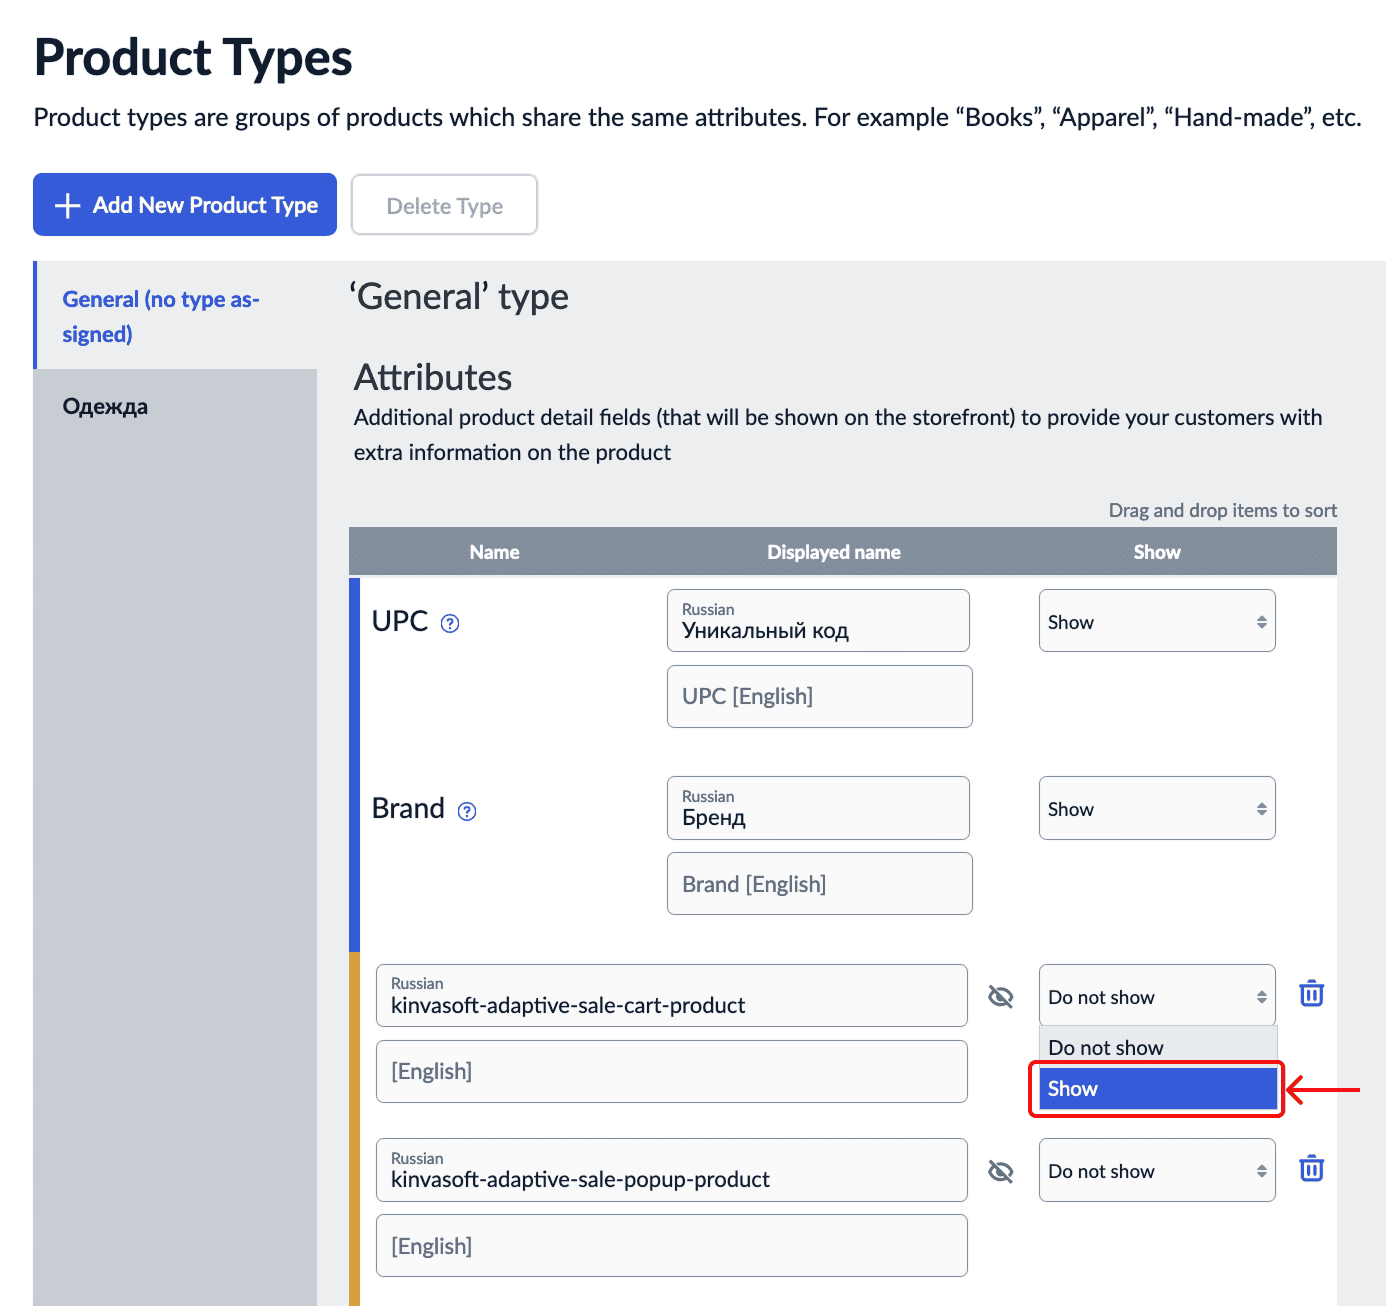Click the help icon next to UPC
This screenshot has width=1386, height=1306.
[x=450, y=624]
